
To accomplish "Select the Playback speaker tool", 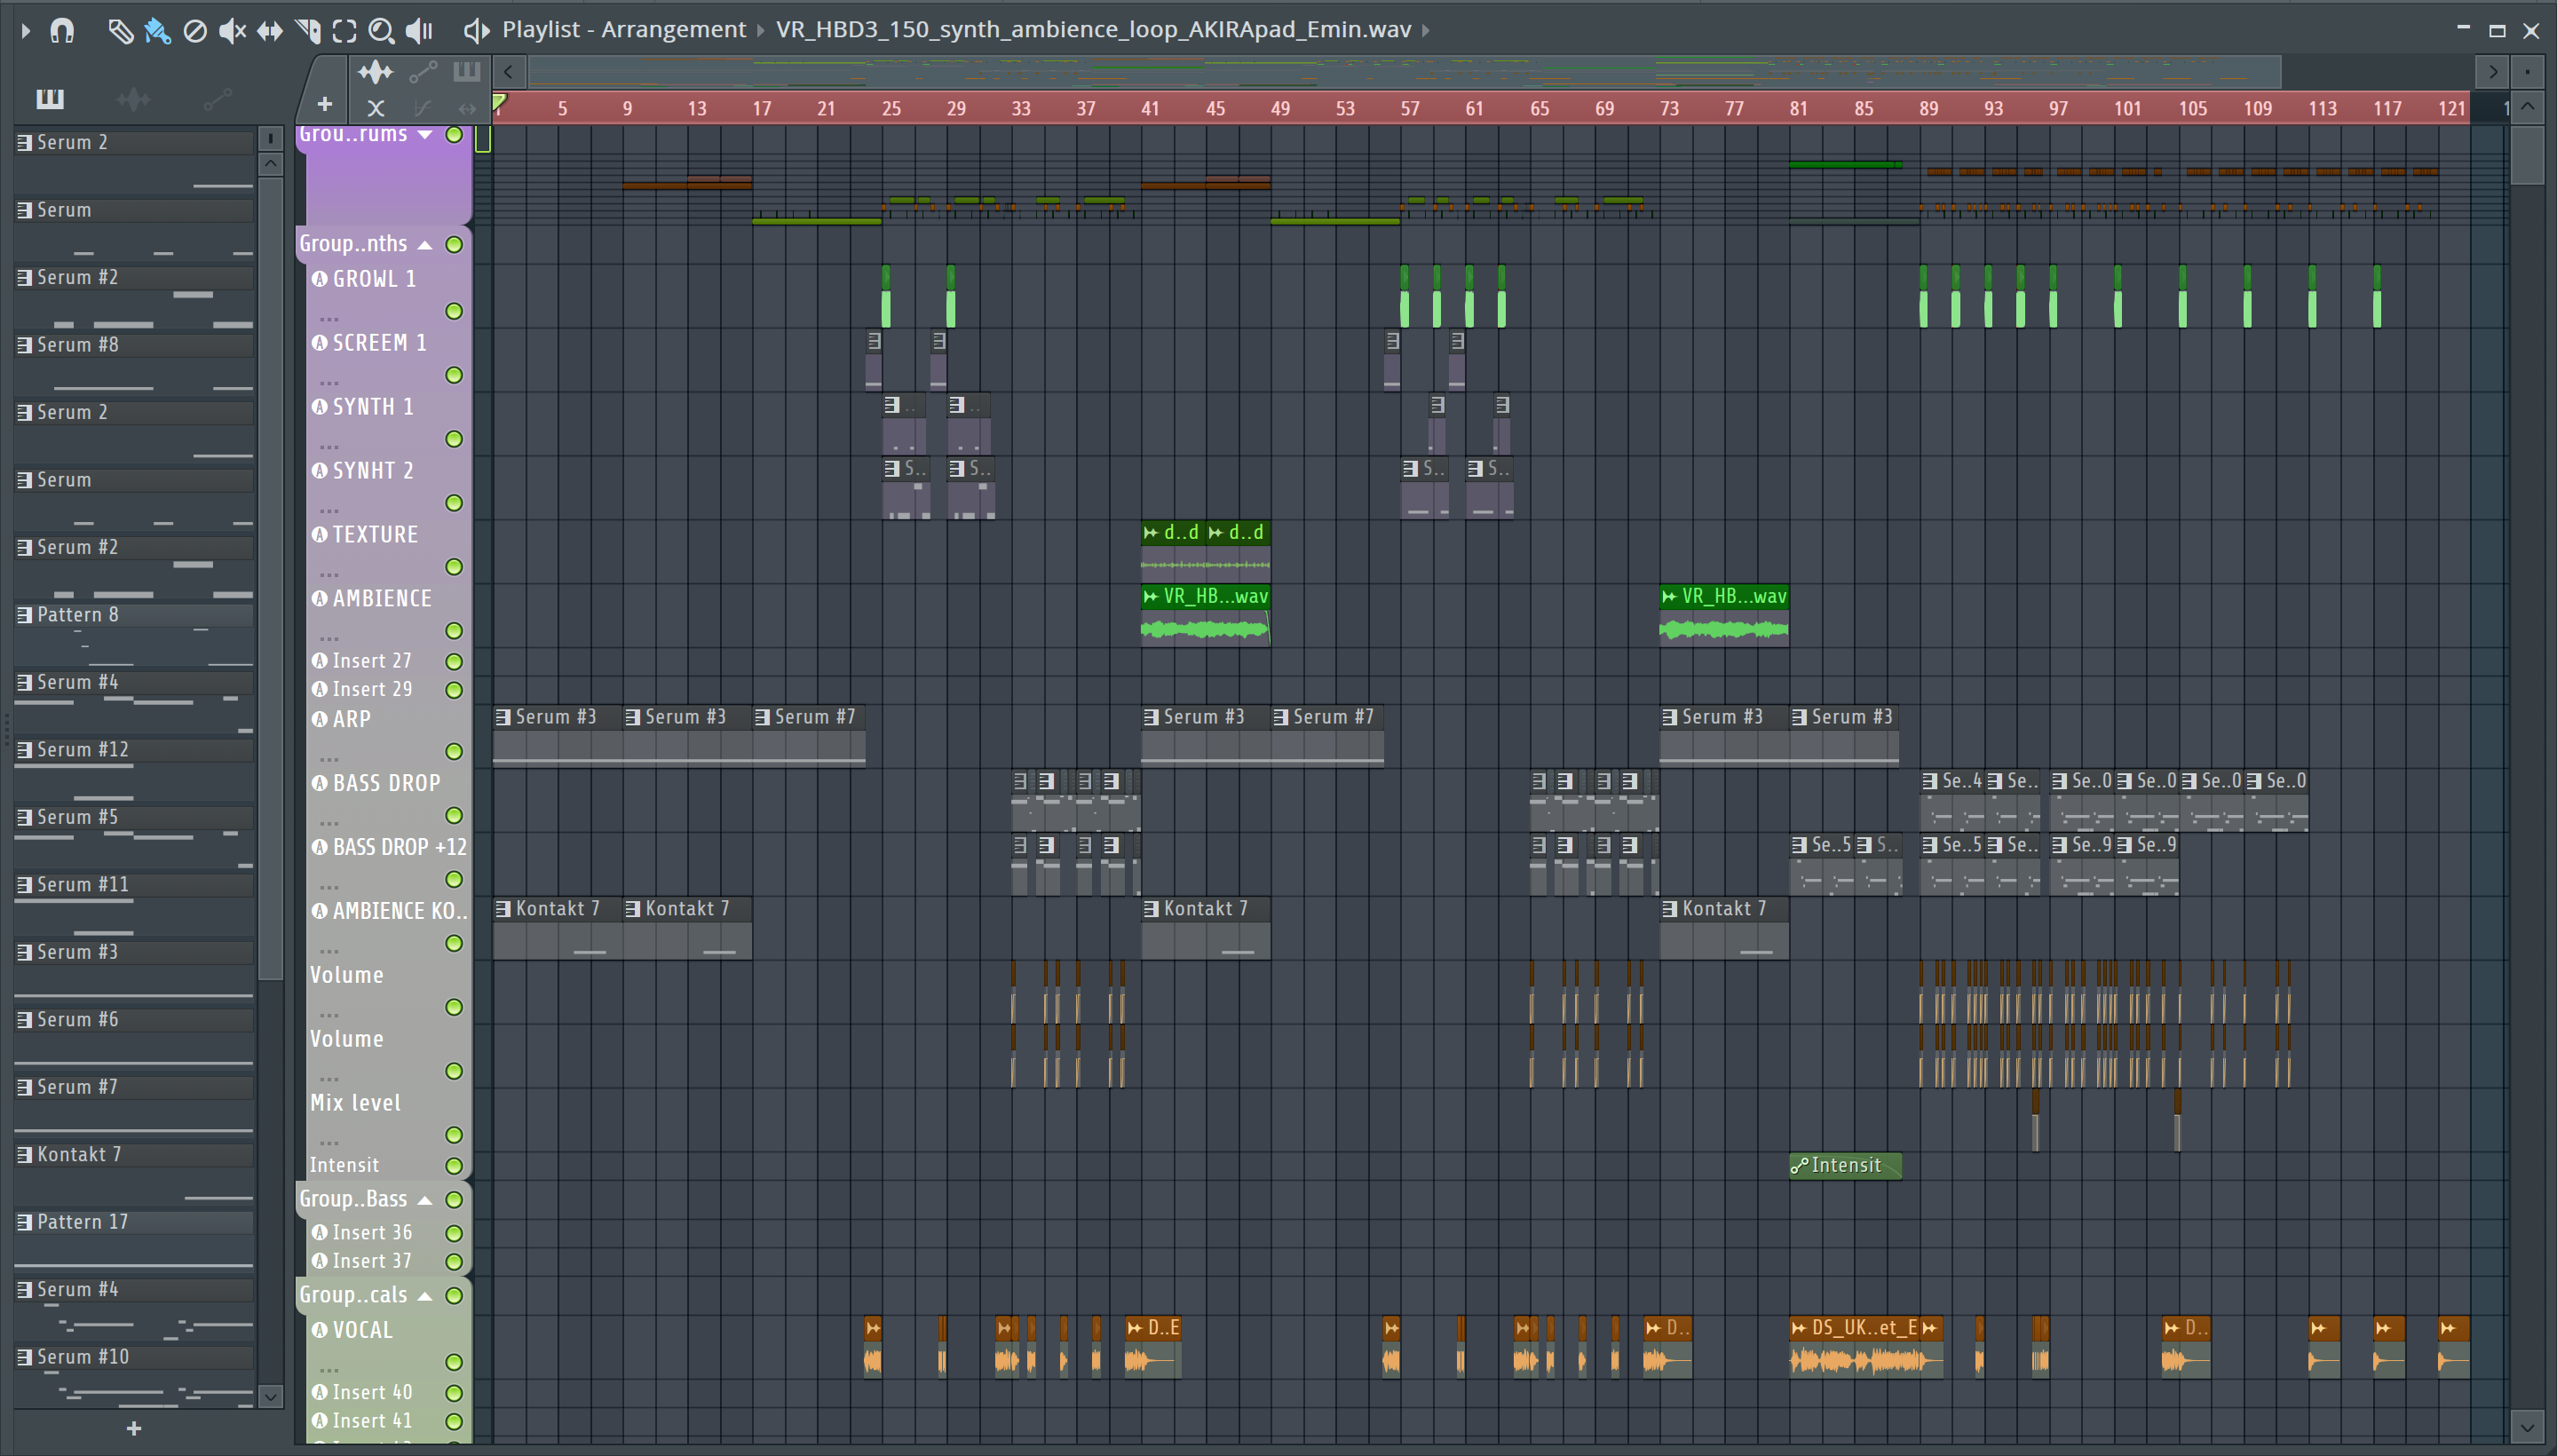I will point(419,31).
